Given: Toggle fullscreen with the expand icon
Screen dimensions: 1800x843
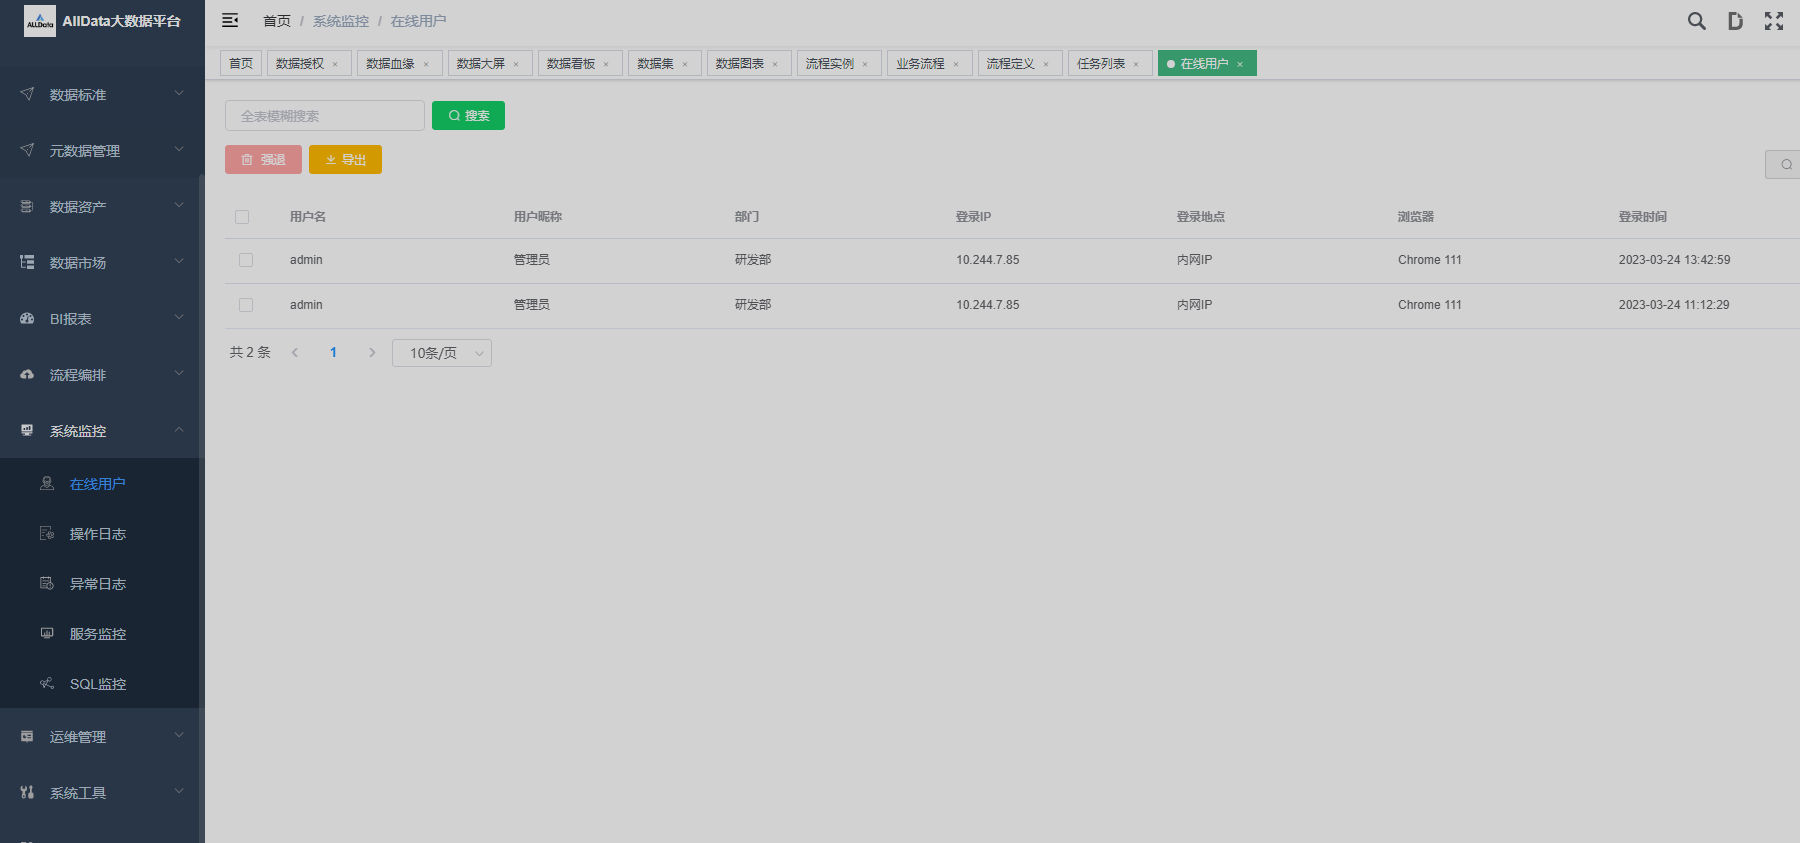Looking at the screenshot, I should tap(1773, 21).
